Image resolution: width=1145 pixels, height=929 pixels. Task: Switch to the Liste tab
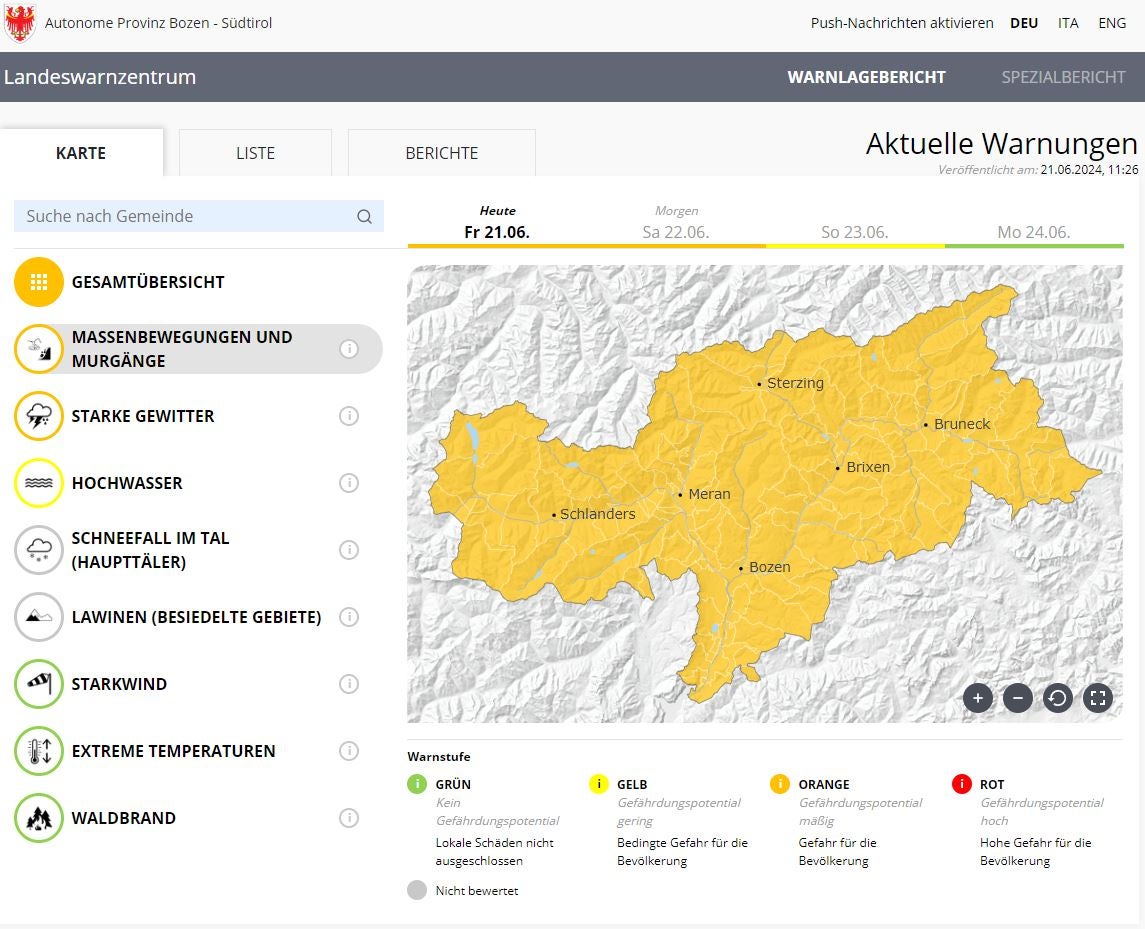(x=255, y=153)
